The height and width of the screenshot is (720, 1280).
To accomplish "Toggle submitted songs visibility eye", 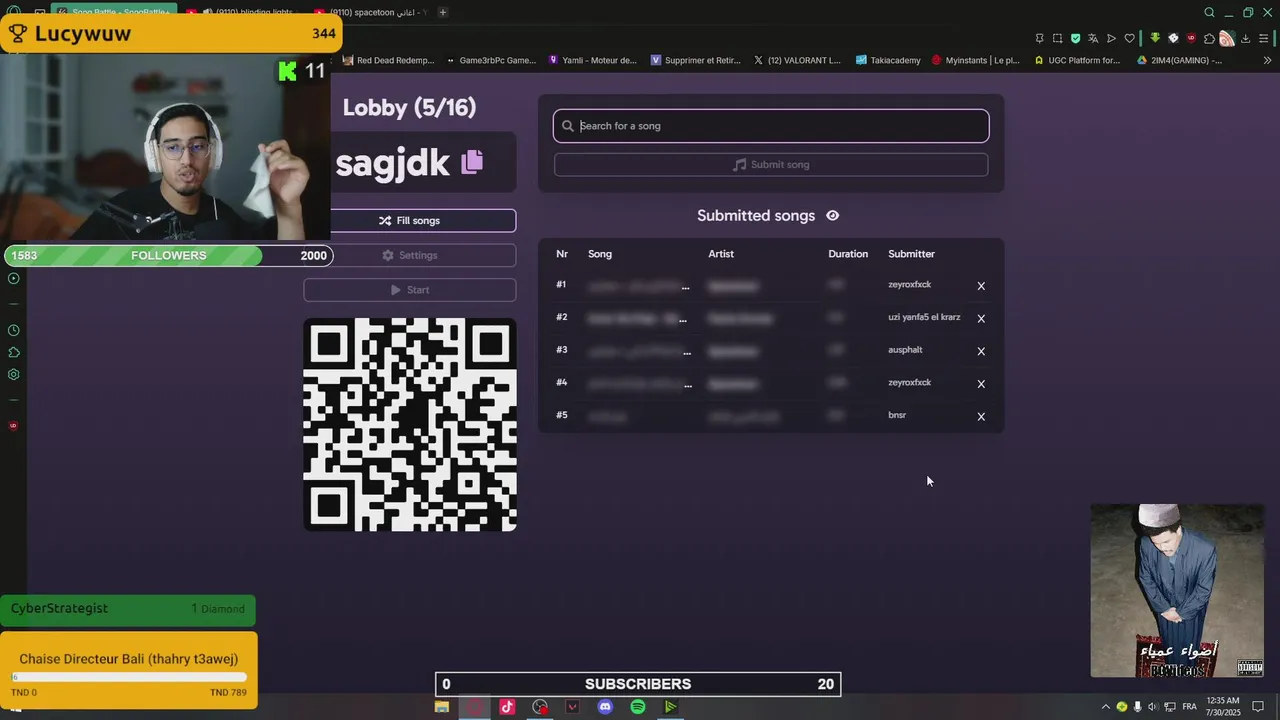I will (x=832, y=215).
